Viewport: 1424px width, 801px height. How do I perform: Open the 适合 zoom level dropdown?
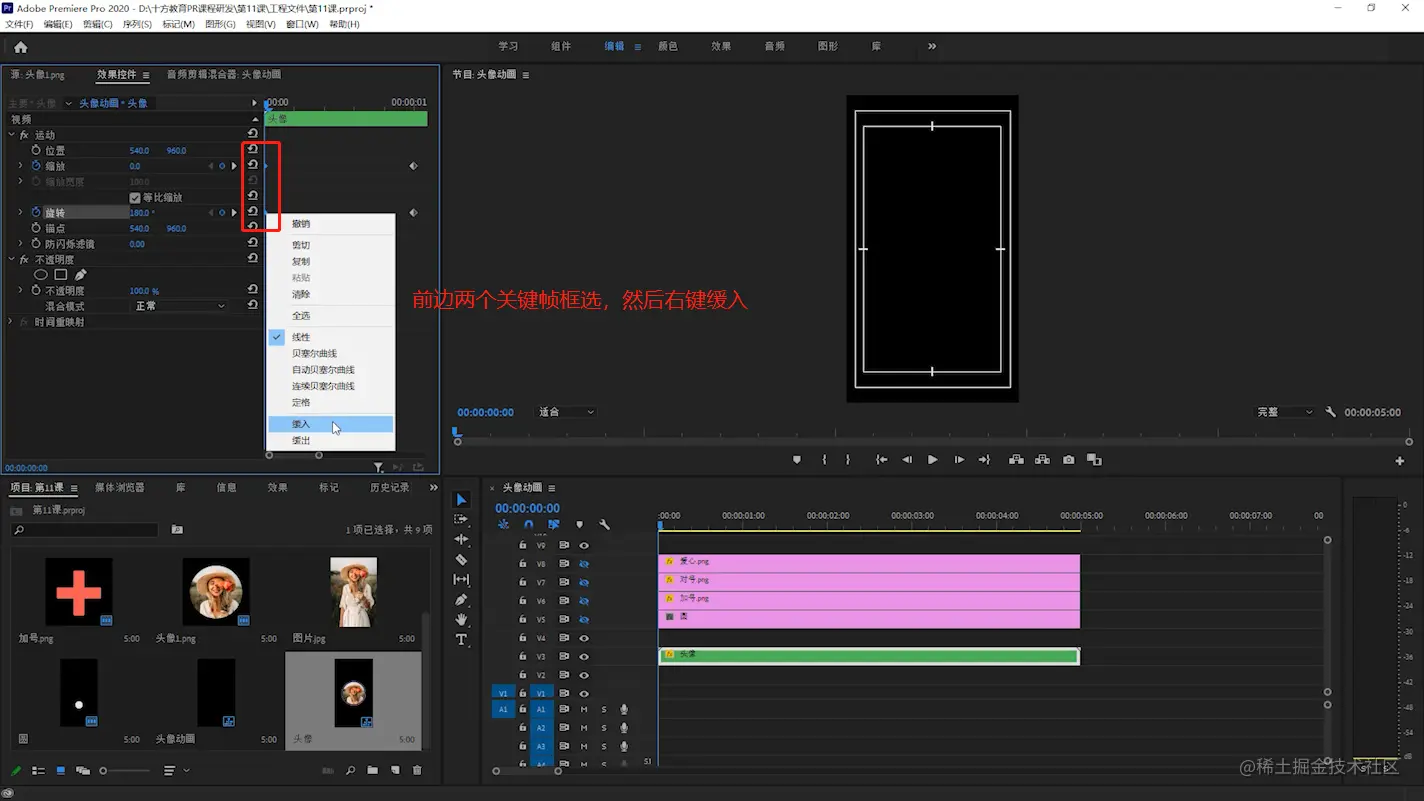click(566, 412)
